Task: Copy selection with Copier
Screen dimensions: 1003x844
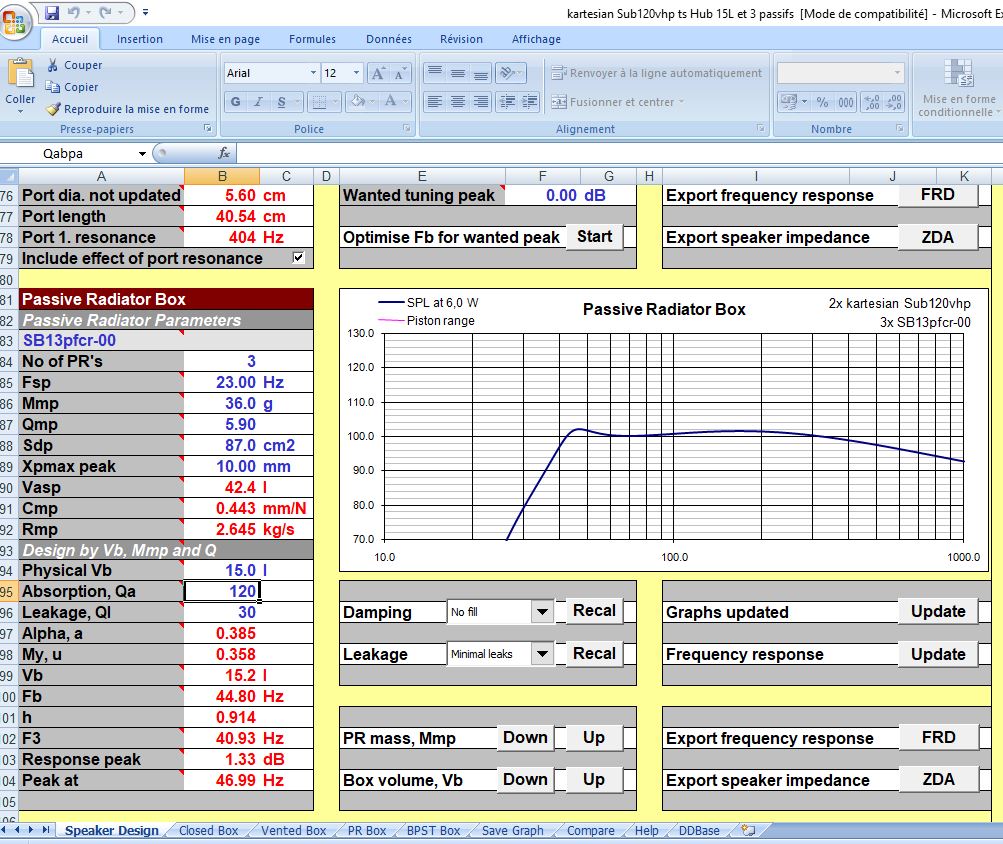Action: 72,87
